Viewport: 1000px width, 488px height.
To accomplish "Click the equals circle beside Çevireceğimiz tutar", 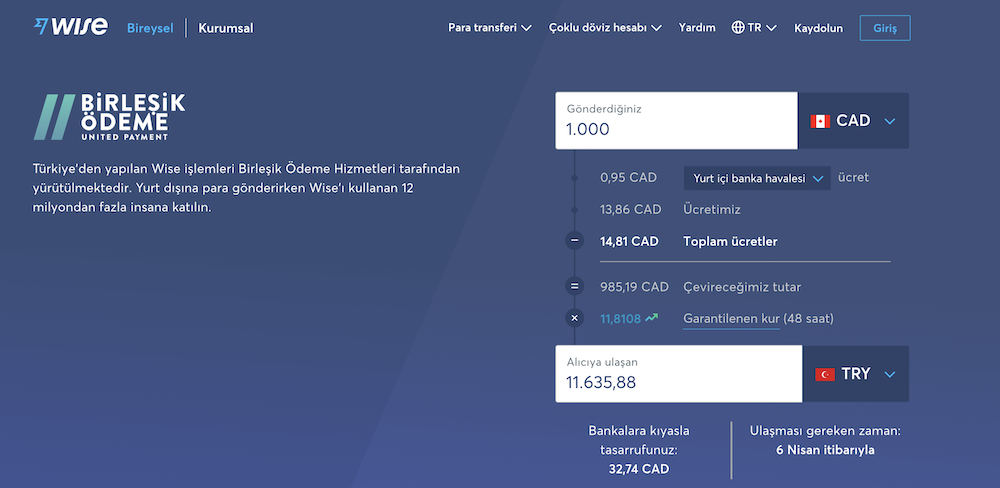I will click(575, 286).
